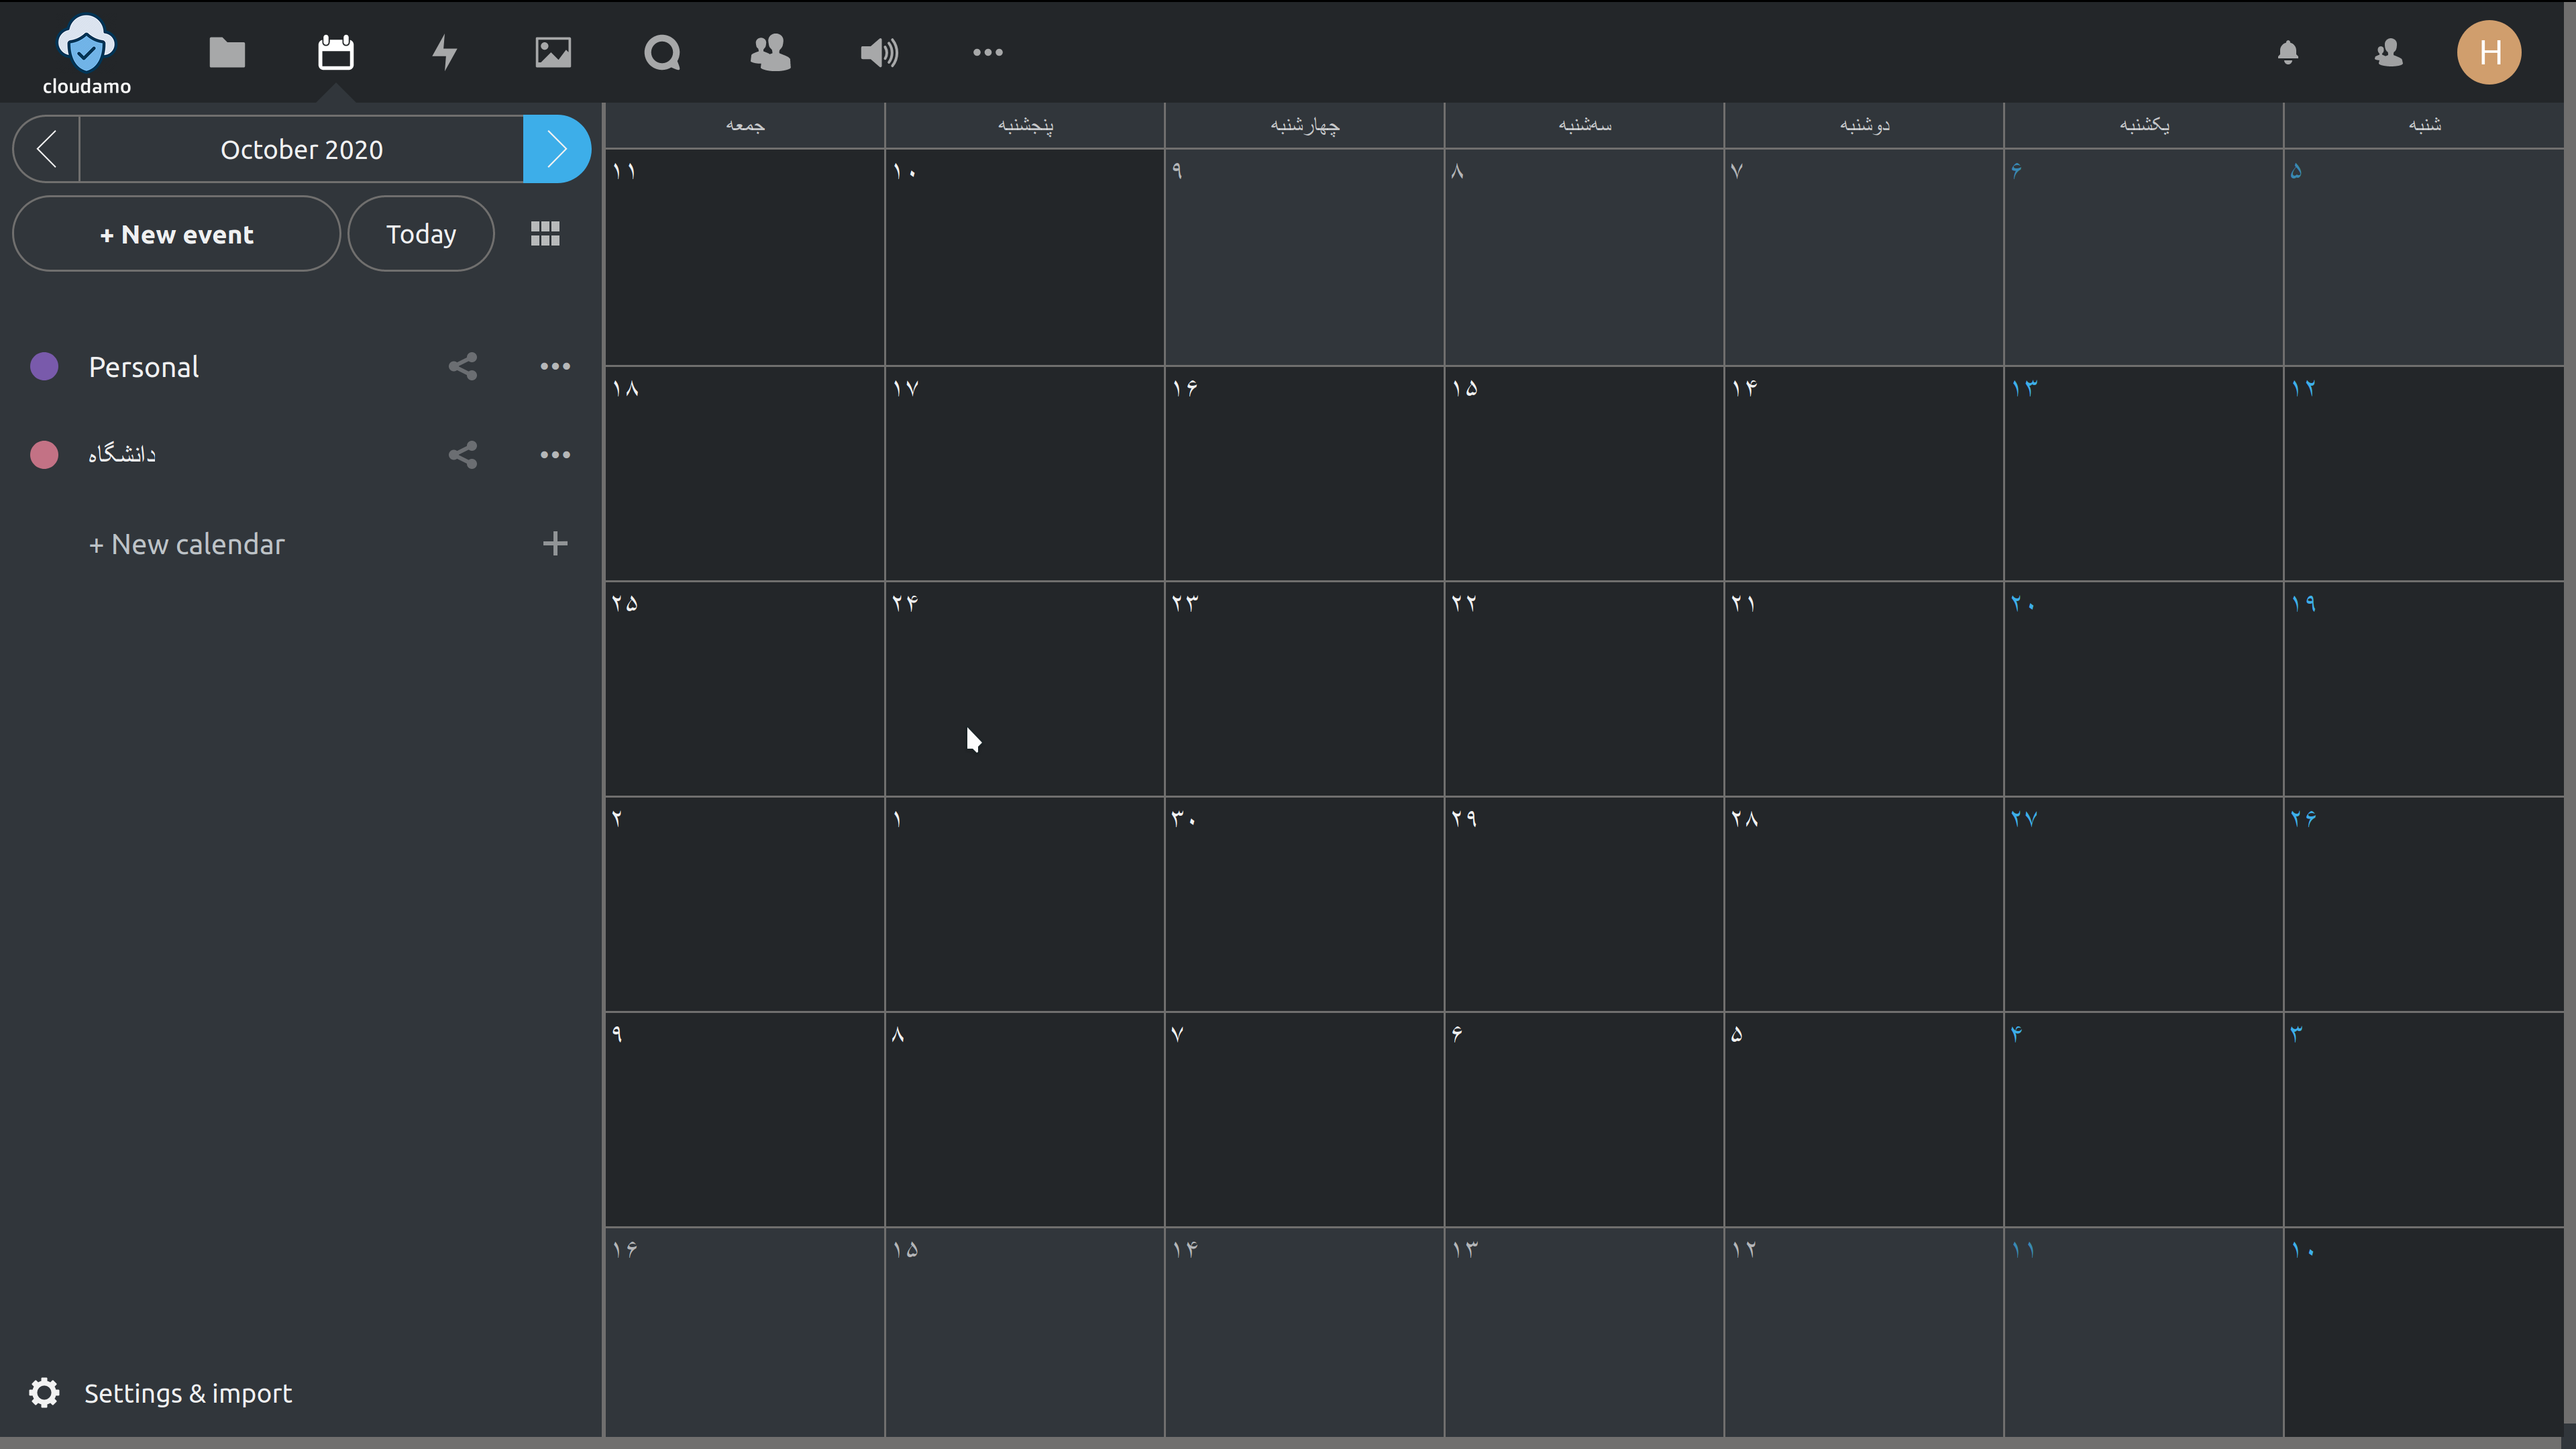Select day ۲۸ cell
Screen dimensions: 2576x1449
point(1865,904)
